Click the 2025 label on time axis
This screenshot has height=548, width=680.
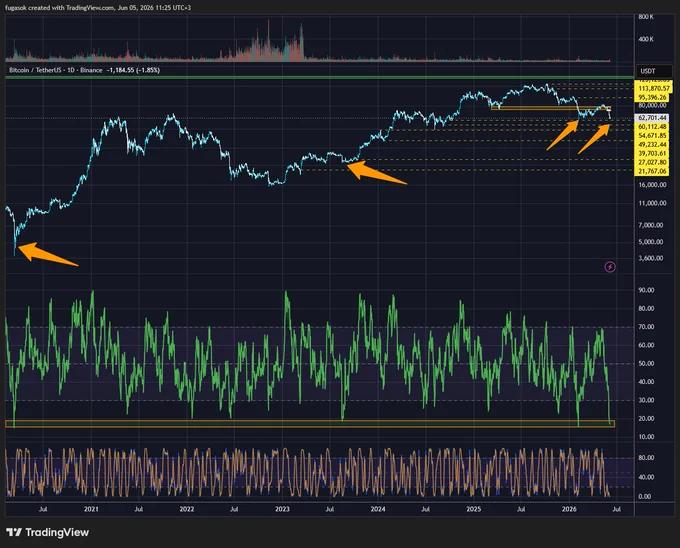point(474,509)
